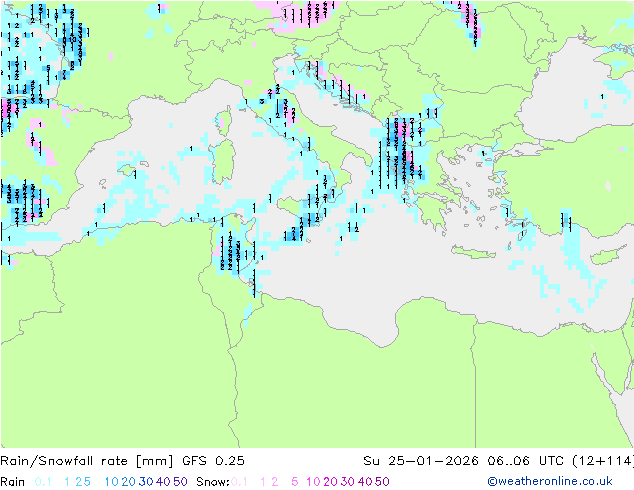Click the island of Sardinia on the map
This screenshot has height=490, width=634.
tap(224, 163)
